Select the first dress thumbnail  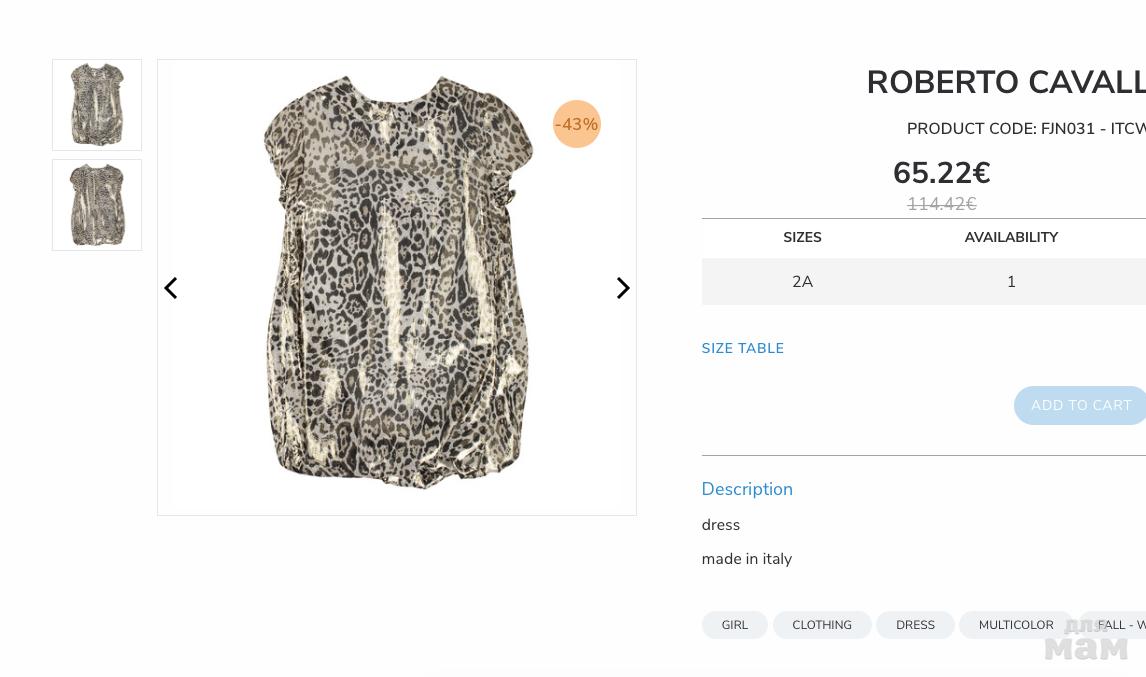(x=97, y=105)
